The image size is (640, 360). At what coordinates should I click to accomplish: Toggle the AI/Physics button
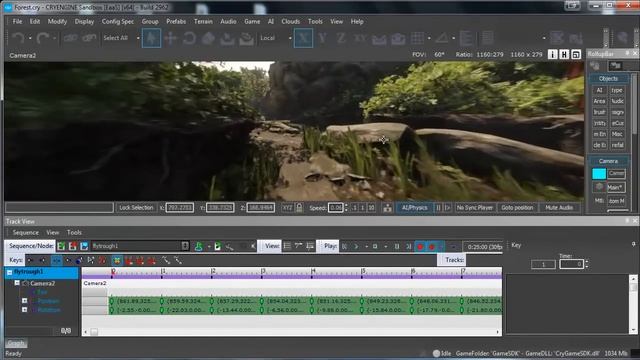415,208
